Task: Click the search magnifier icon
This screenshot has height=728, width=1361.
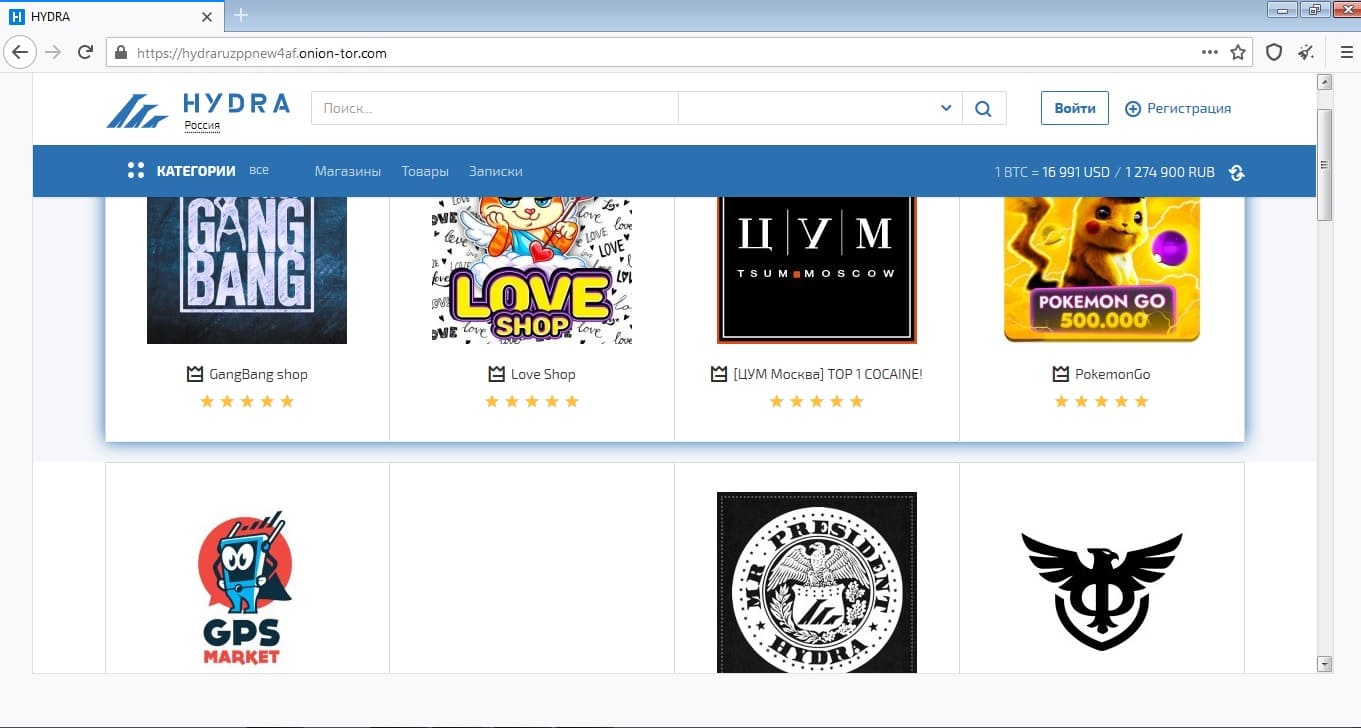Action: coord(983,109)
